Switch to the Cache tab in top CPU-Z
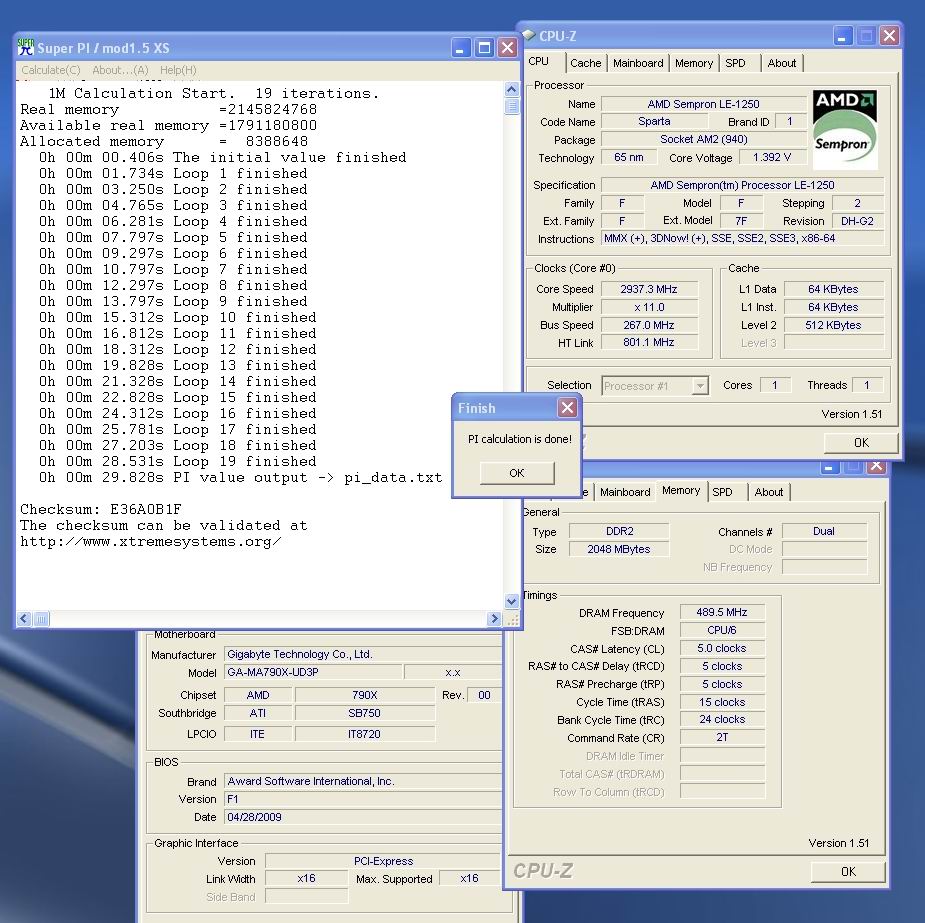 click(585, 63)
